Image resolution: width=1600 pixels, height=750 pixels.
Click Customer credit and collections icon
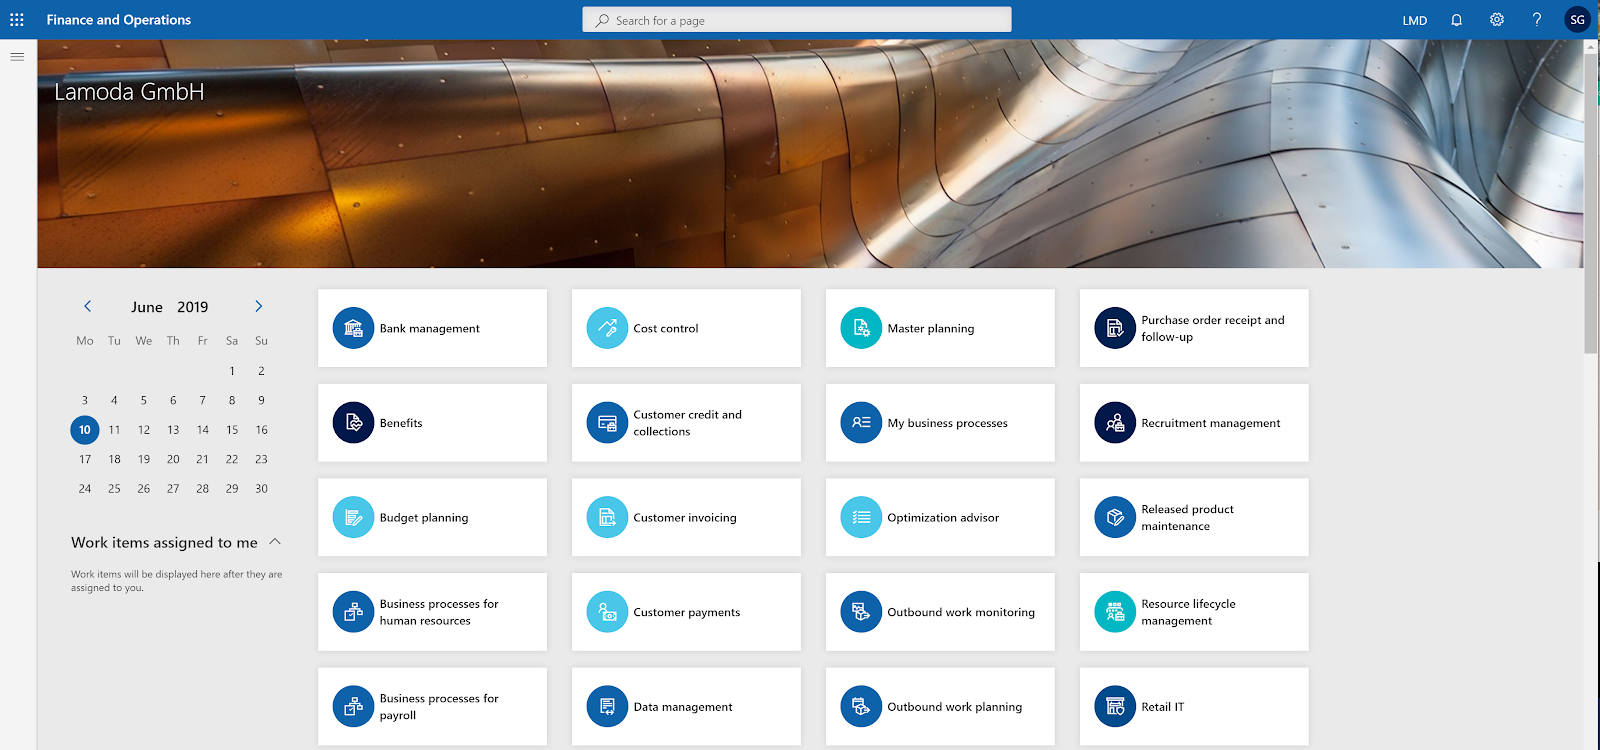607,423
